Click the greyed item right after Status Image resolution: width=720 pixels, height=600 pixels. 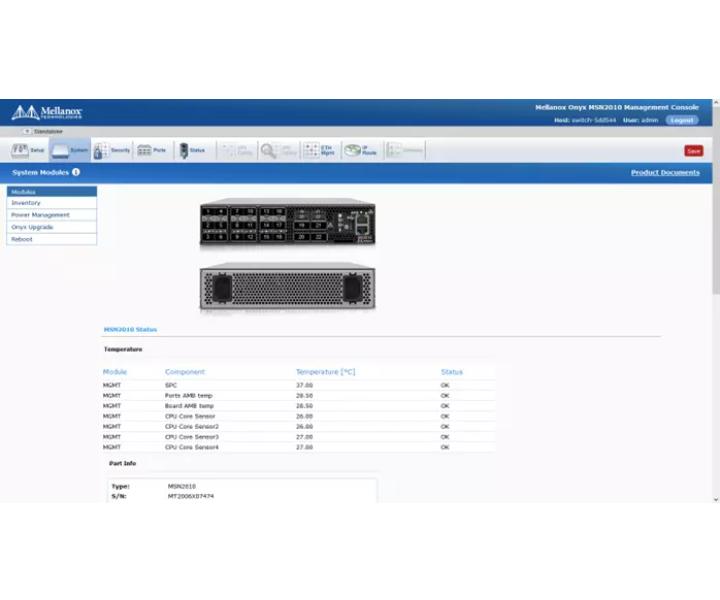pyautogui.click(x=237, y=150)
